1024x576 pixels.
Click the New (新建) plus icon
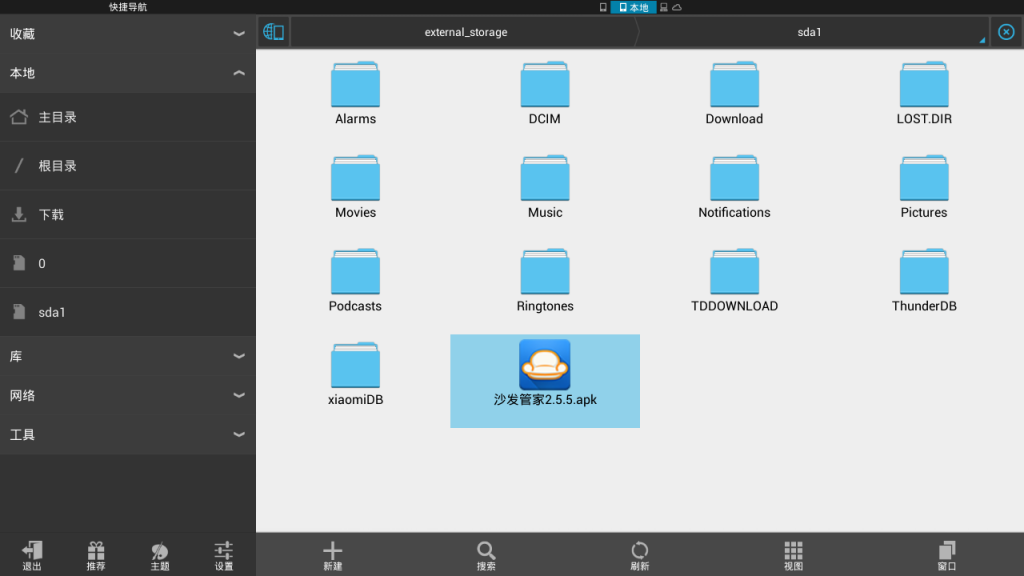pyautogui.click(x=333, y=555)
